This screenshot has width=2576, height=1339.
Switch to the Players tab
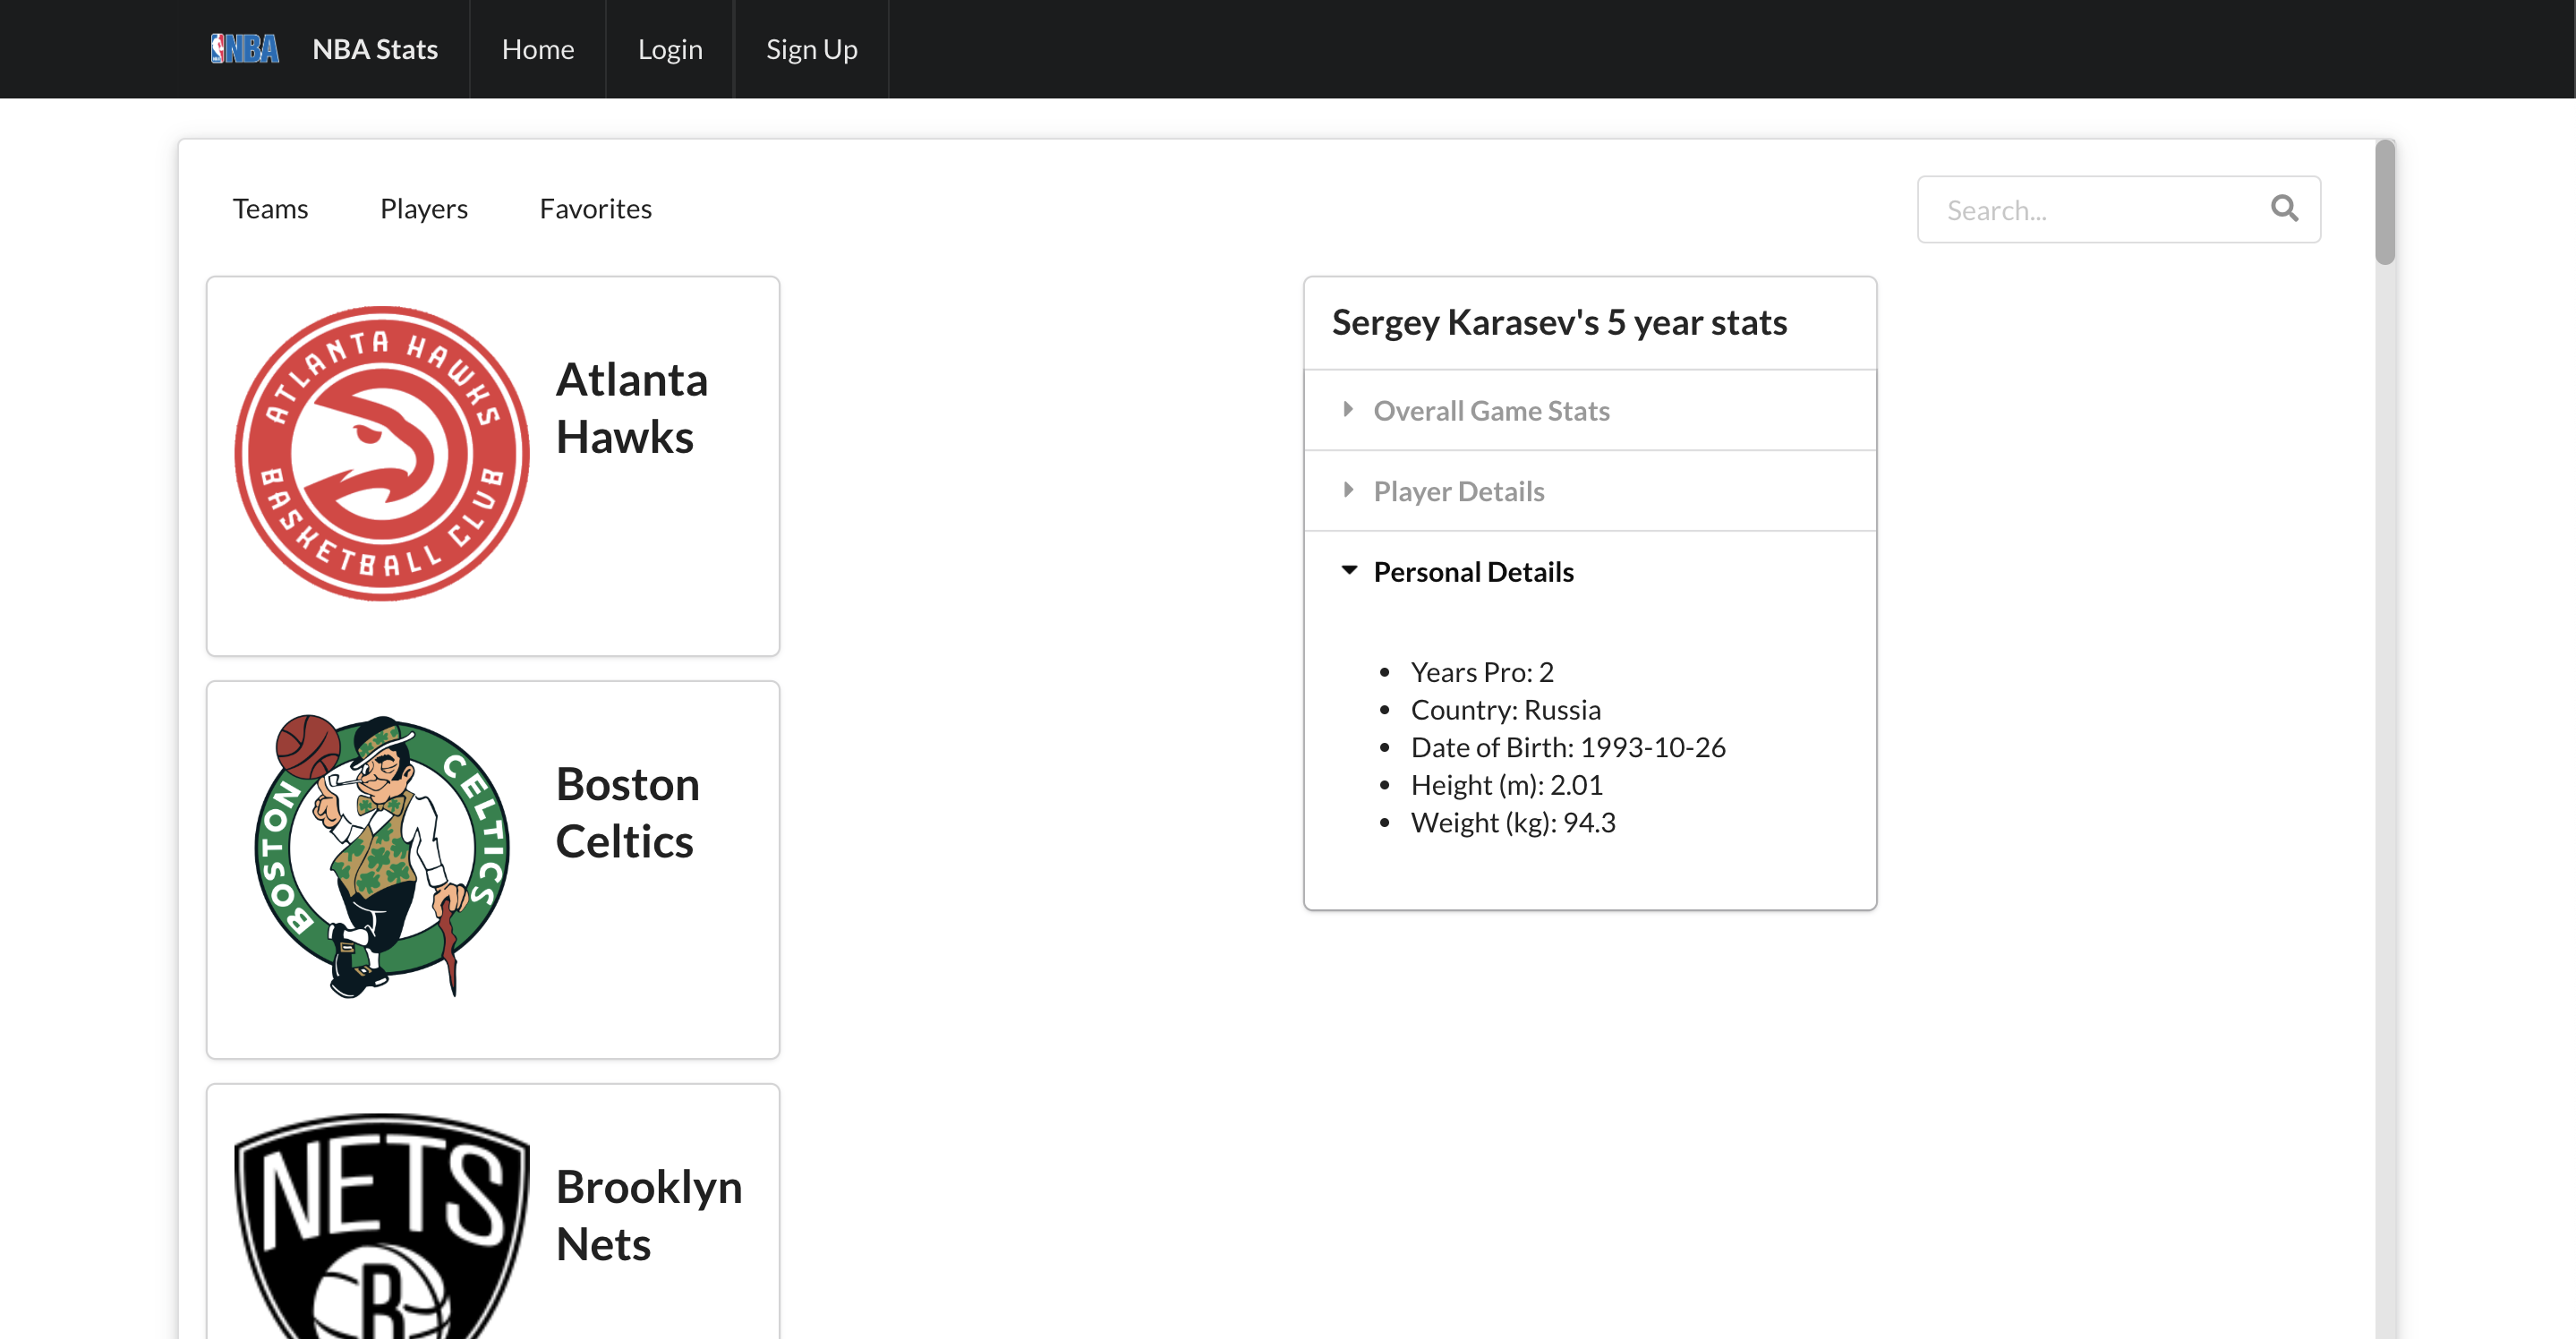[x=424, y=208]
